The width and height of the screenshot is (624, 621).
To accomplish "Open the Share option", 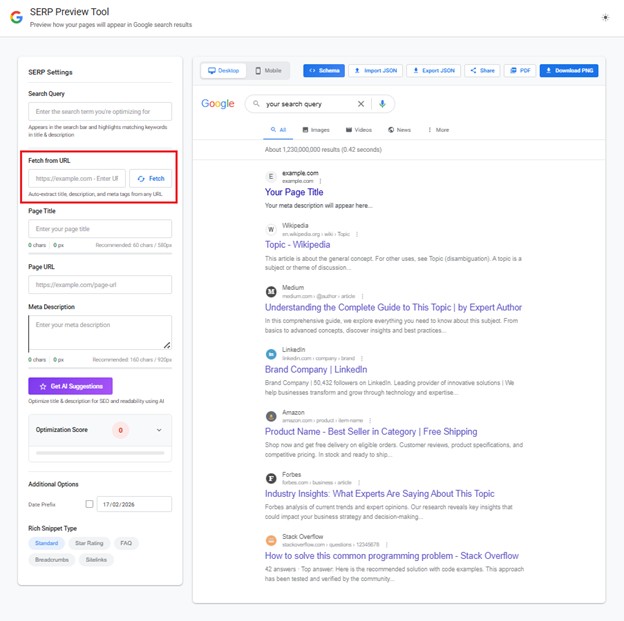I will click(x=483, y=71).
